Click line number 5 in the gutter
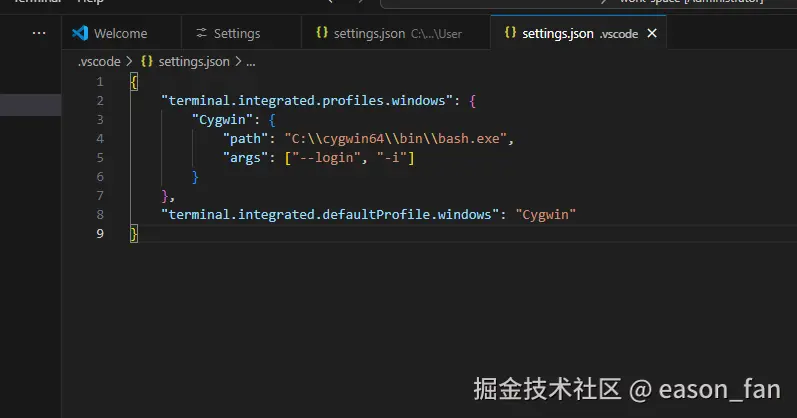This screenshot has height=418, width=797. tap(100, 158)
